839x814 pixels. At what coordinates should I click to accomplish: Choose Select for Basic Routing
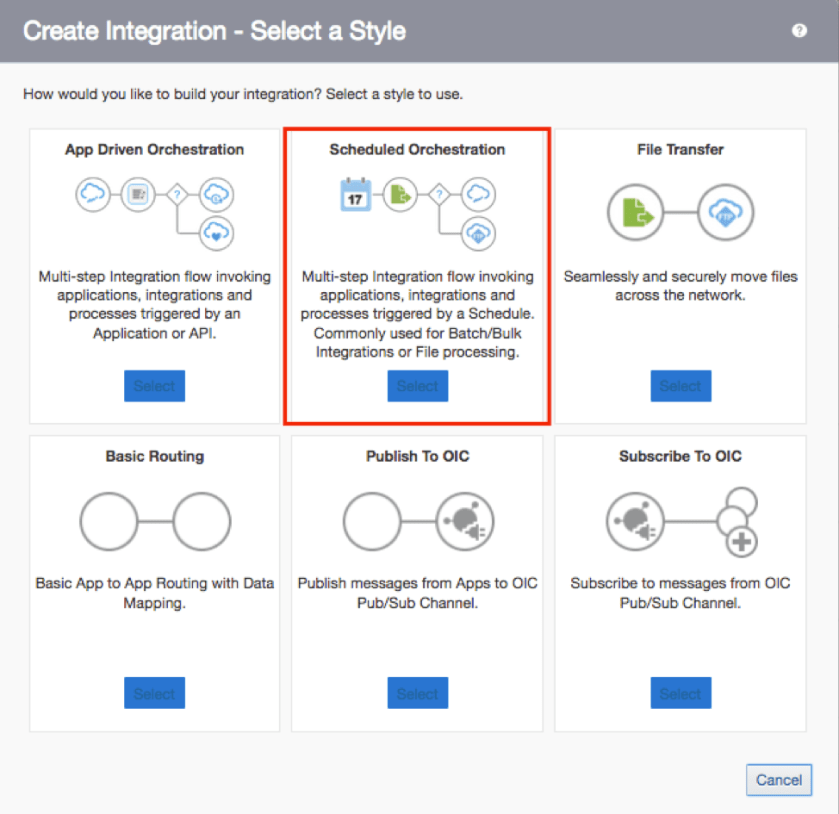pyautogui.click(x=155, y=693)
